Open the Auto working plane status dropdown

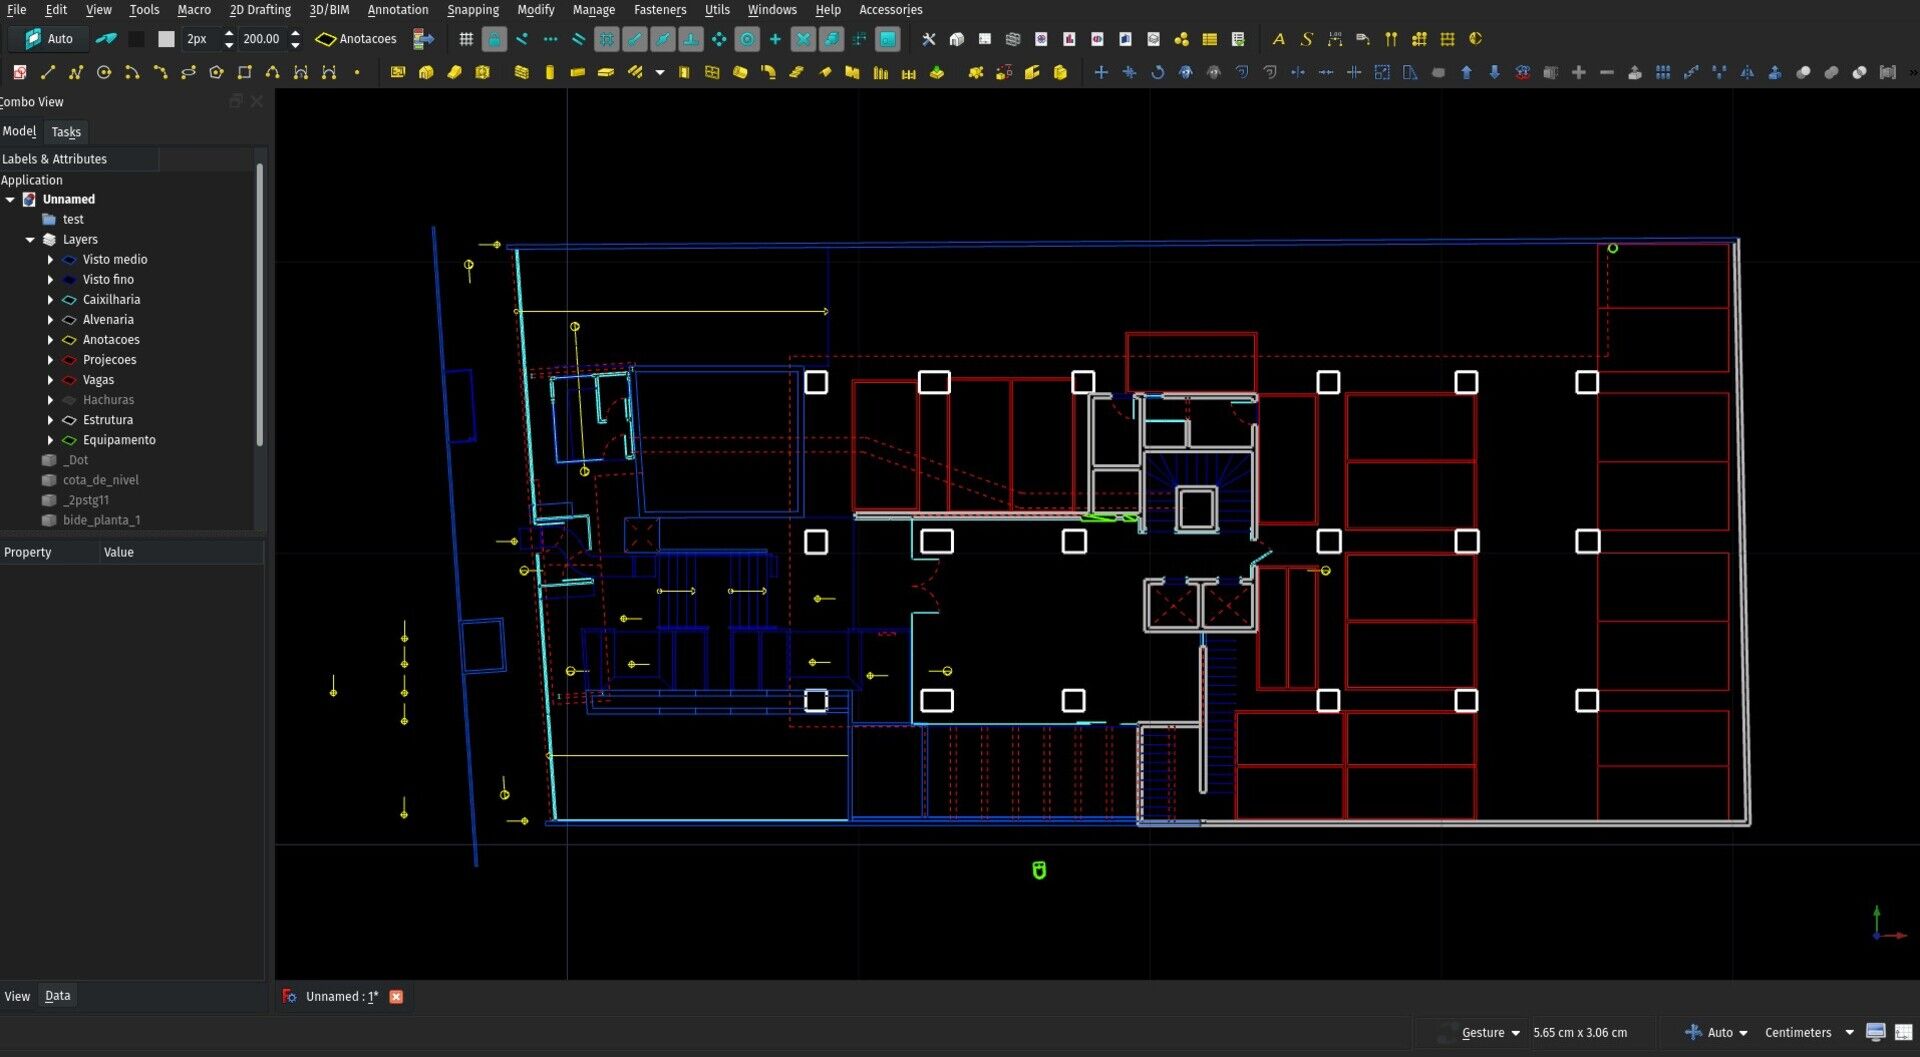pyautogui.click(x=1717, y=1032)
